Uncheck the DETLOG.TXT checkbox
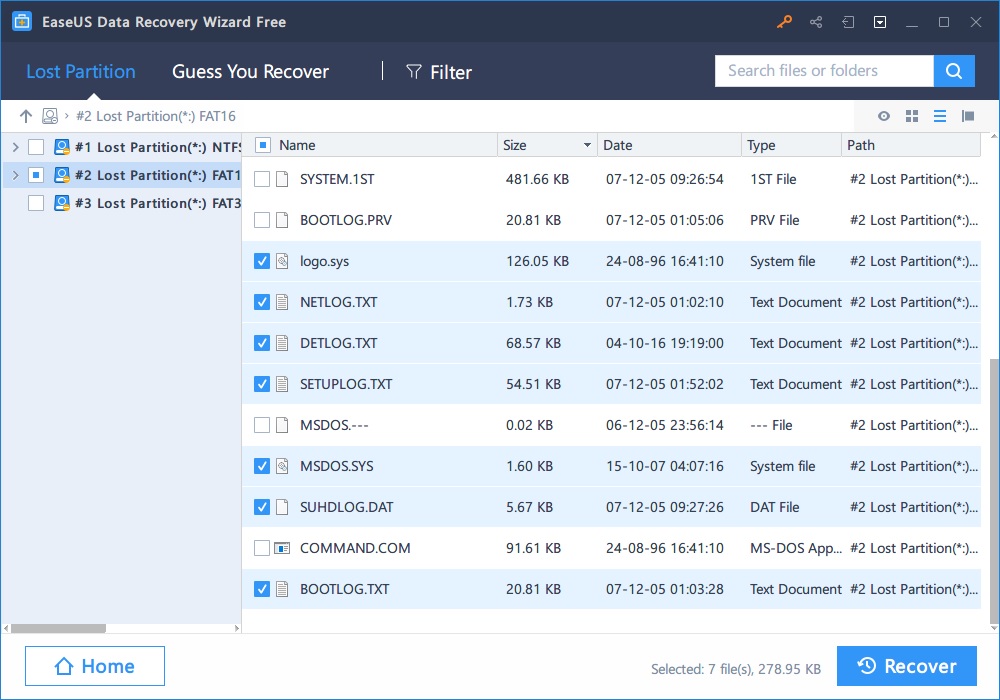This screenshot has width=1000, height=700. (261, 343)
